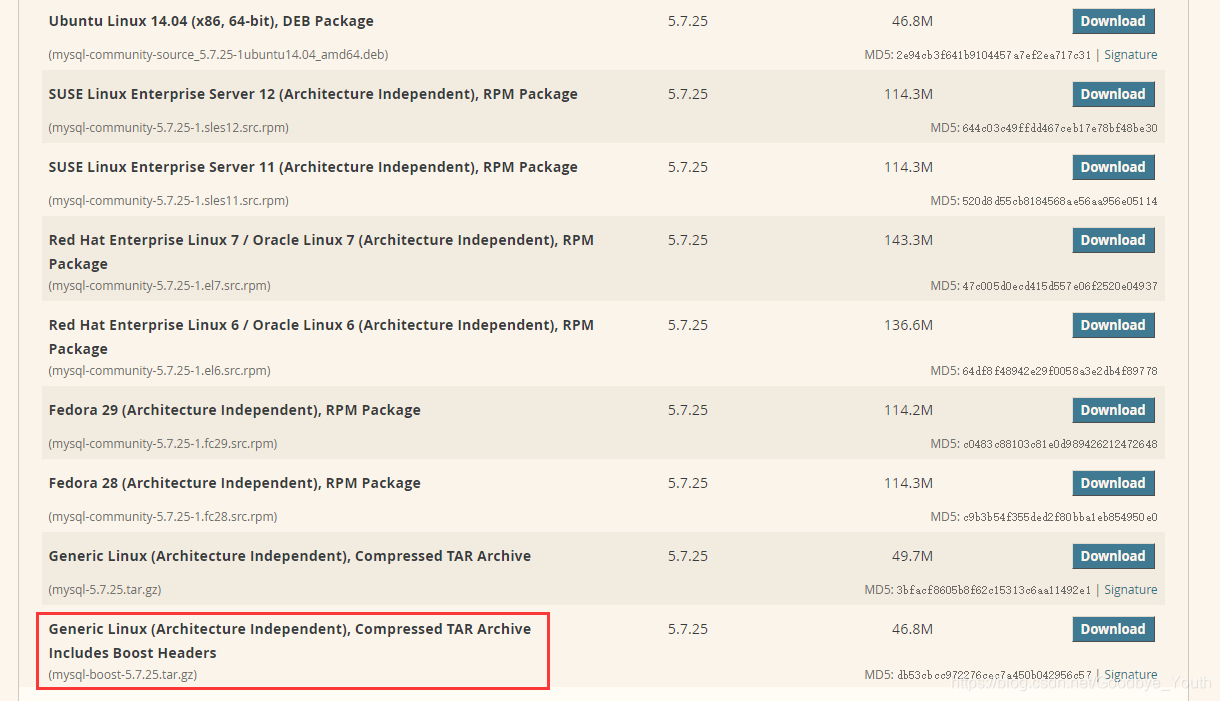This screenshot has width=1220, height=701.
Task: Select the 114.3M size in SUSE 12 row
Action: coord(908,94)
